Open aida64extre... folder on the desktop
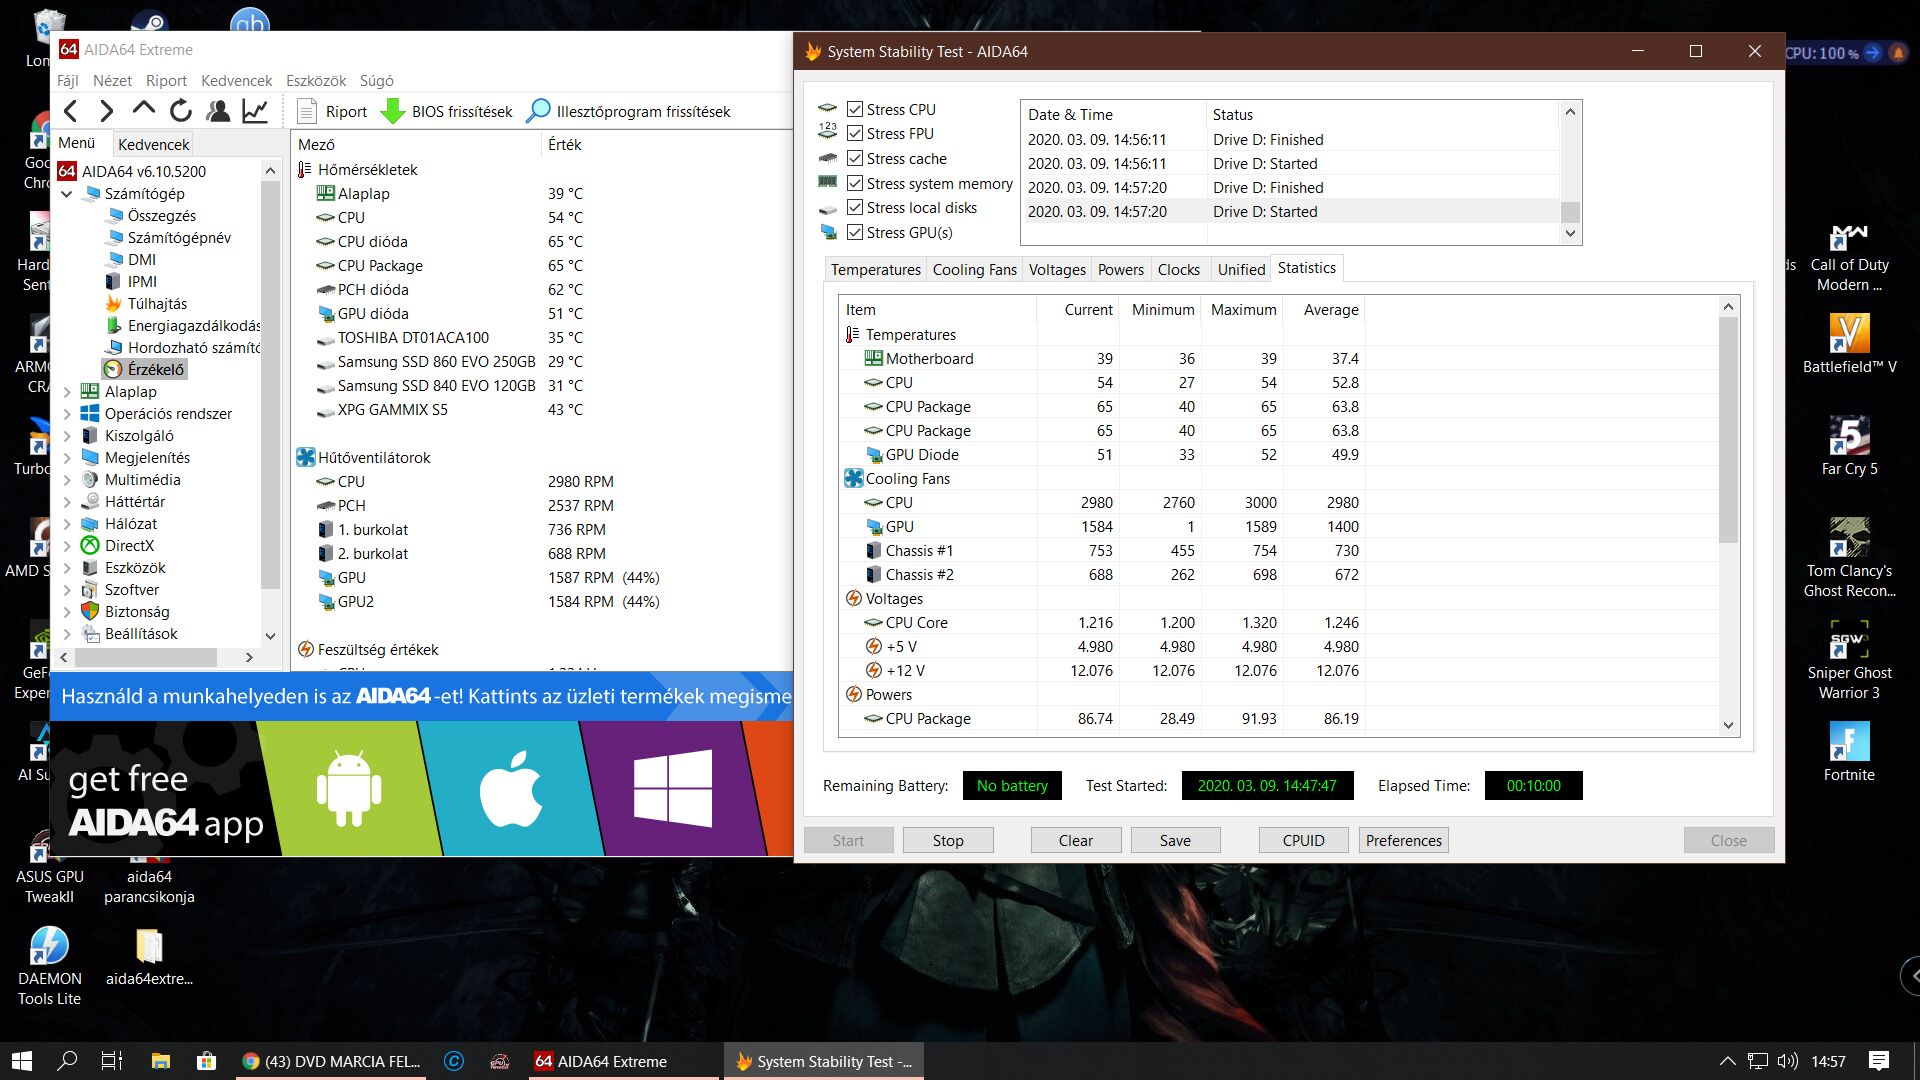 coord(149,956)
